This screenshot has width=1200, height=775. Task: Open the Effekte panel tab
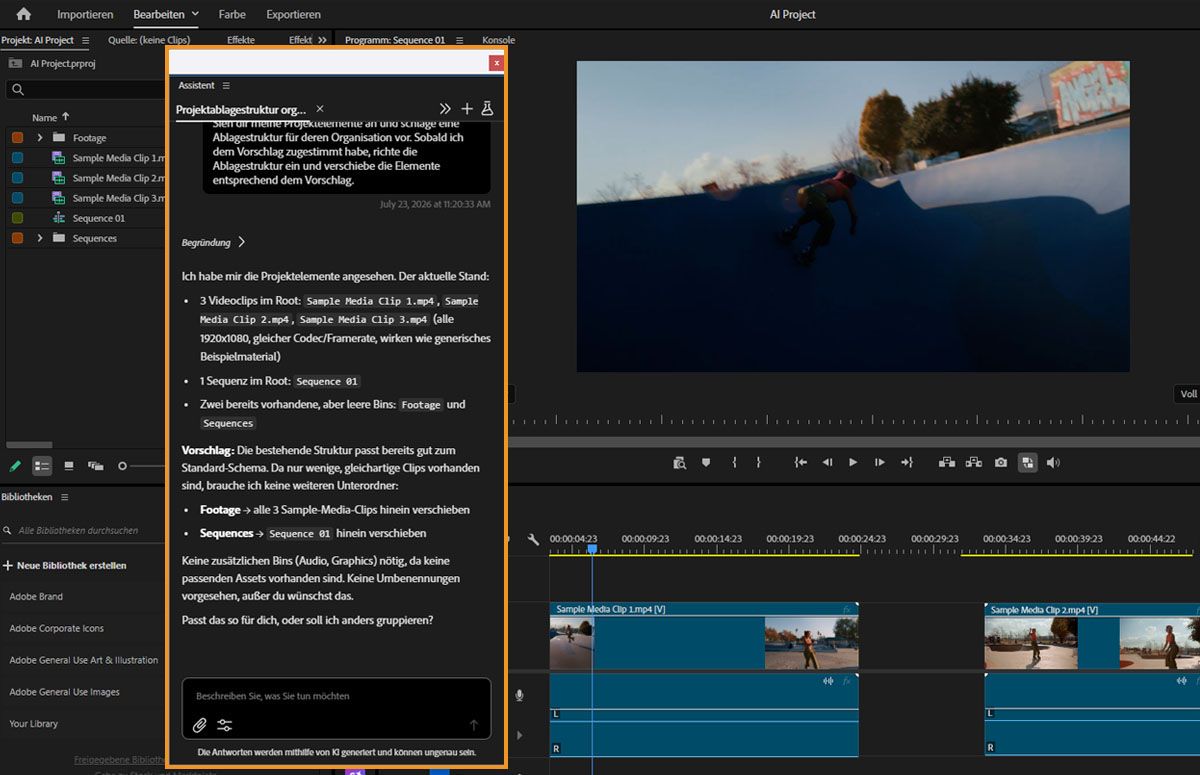pyautogui.click(x=241, y=40)
